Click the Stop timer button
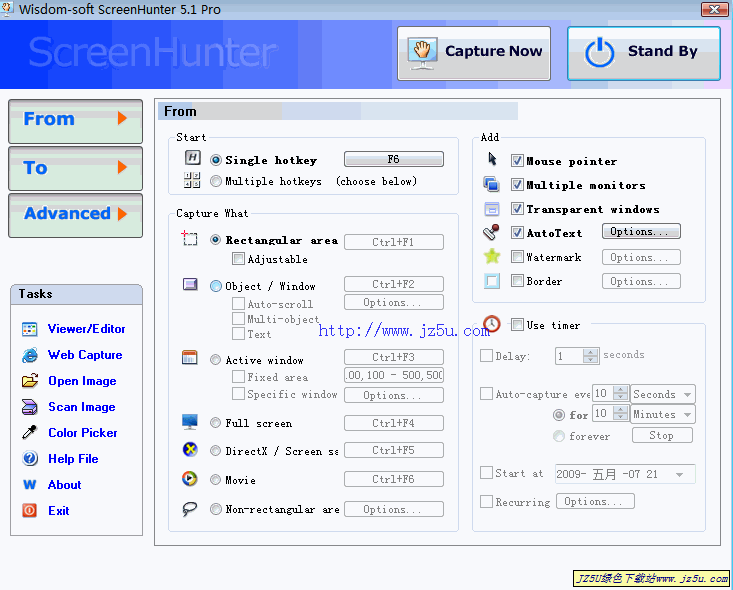This screenshot has width=733, height=590. [x=662, y=435]
